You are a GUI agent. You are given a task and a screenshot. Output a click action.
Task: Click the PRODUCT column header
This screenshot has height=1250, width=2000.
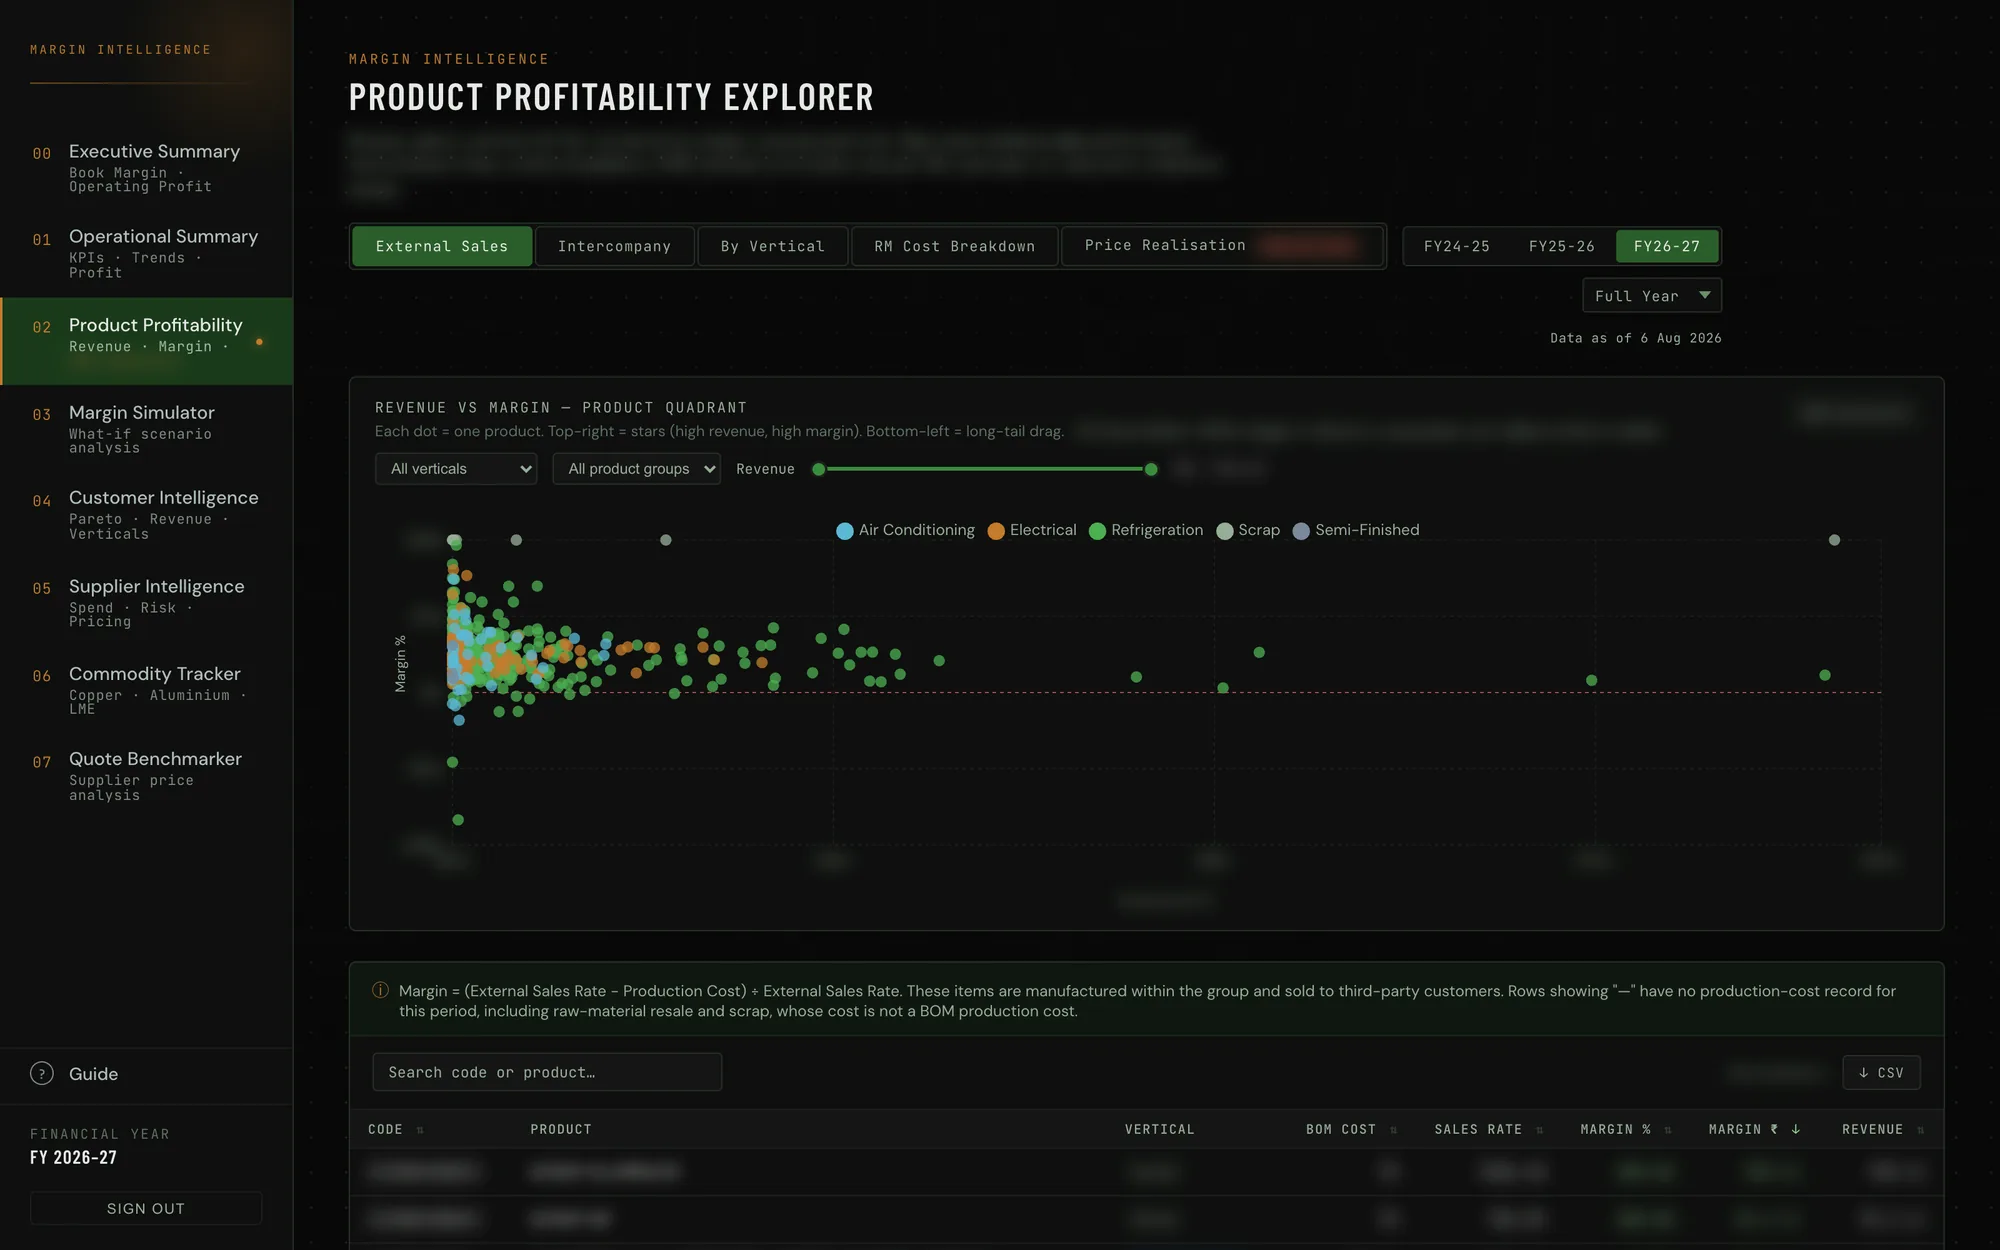(561, 1129)
